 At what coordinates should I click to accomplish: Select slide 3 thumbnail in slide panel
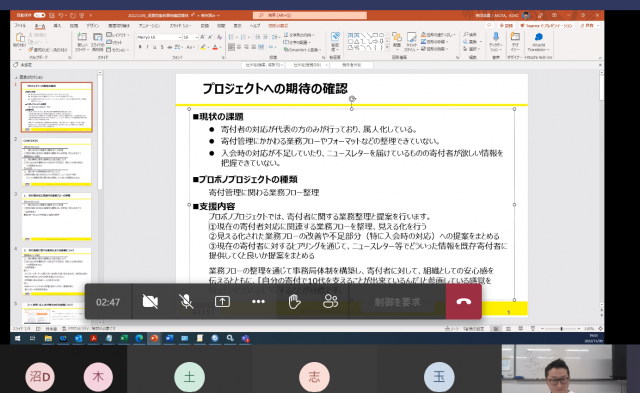click(57, 217)
